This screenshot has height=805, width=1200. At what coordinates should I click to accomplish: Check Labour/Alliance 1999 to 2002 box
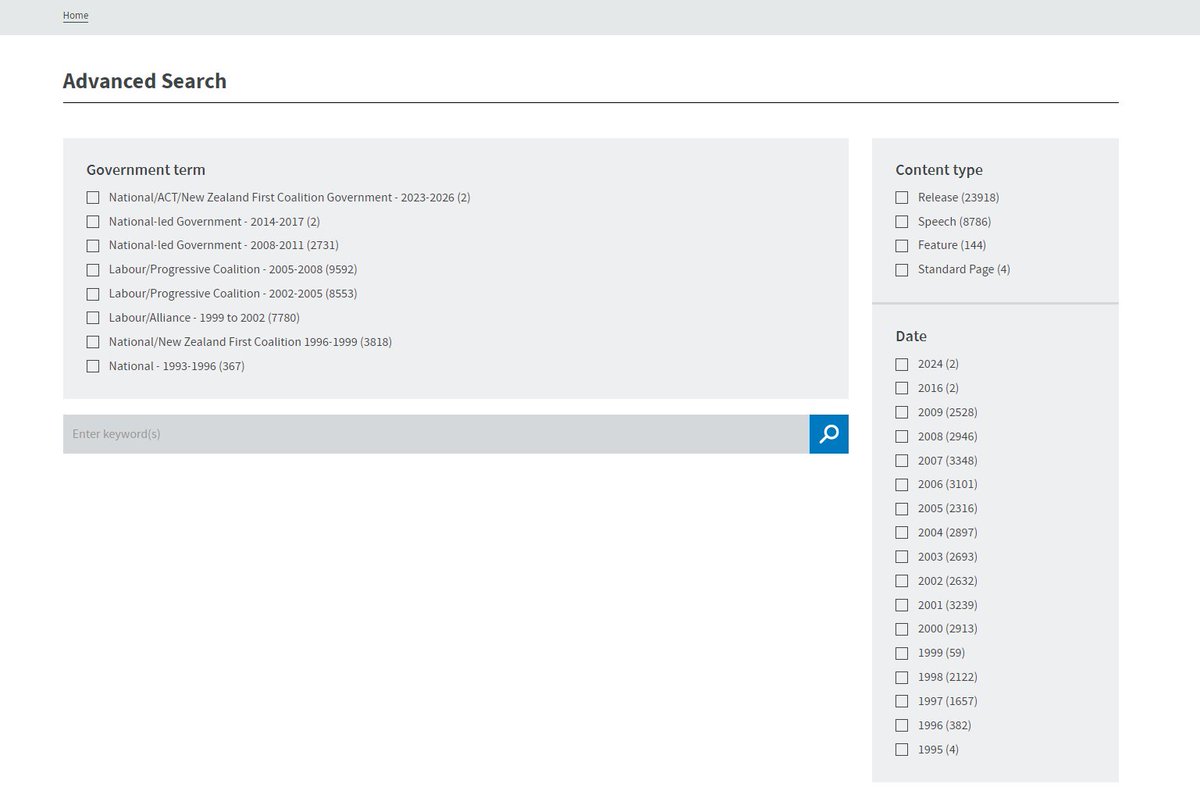[93, 318]
